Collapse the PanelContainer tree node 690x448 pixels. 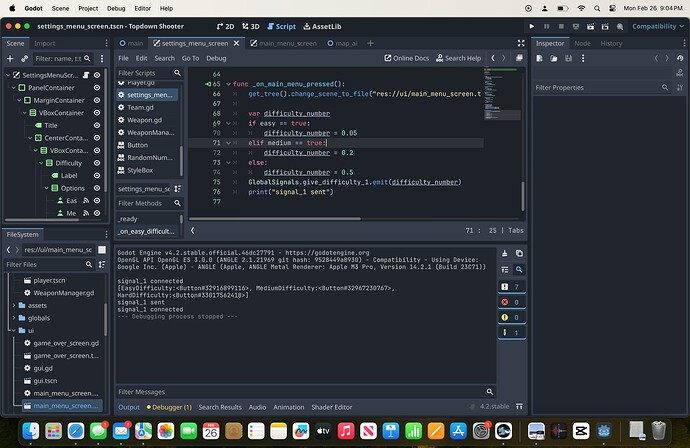tap(14, 88)
